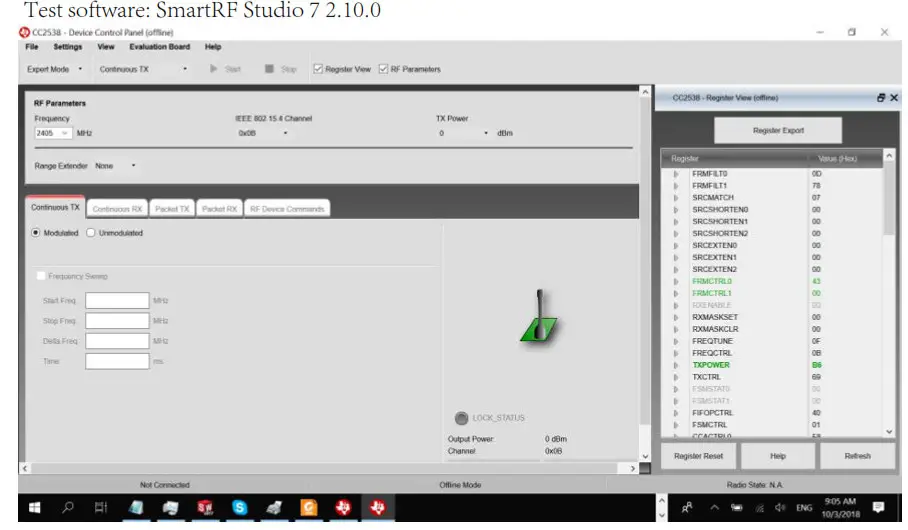Click the Stop Freq input field
Viewport: 908px width, 530px height.
[117, 321]
